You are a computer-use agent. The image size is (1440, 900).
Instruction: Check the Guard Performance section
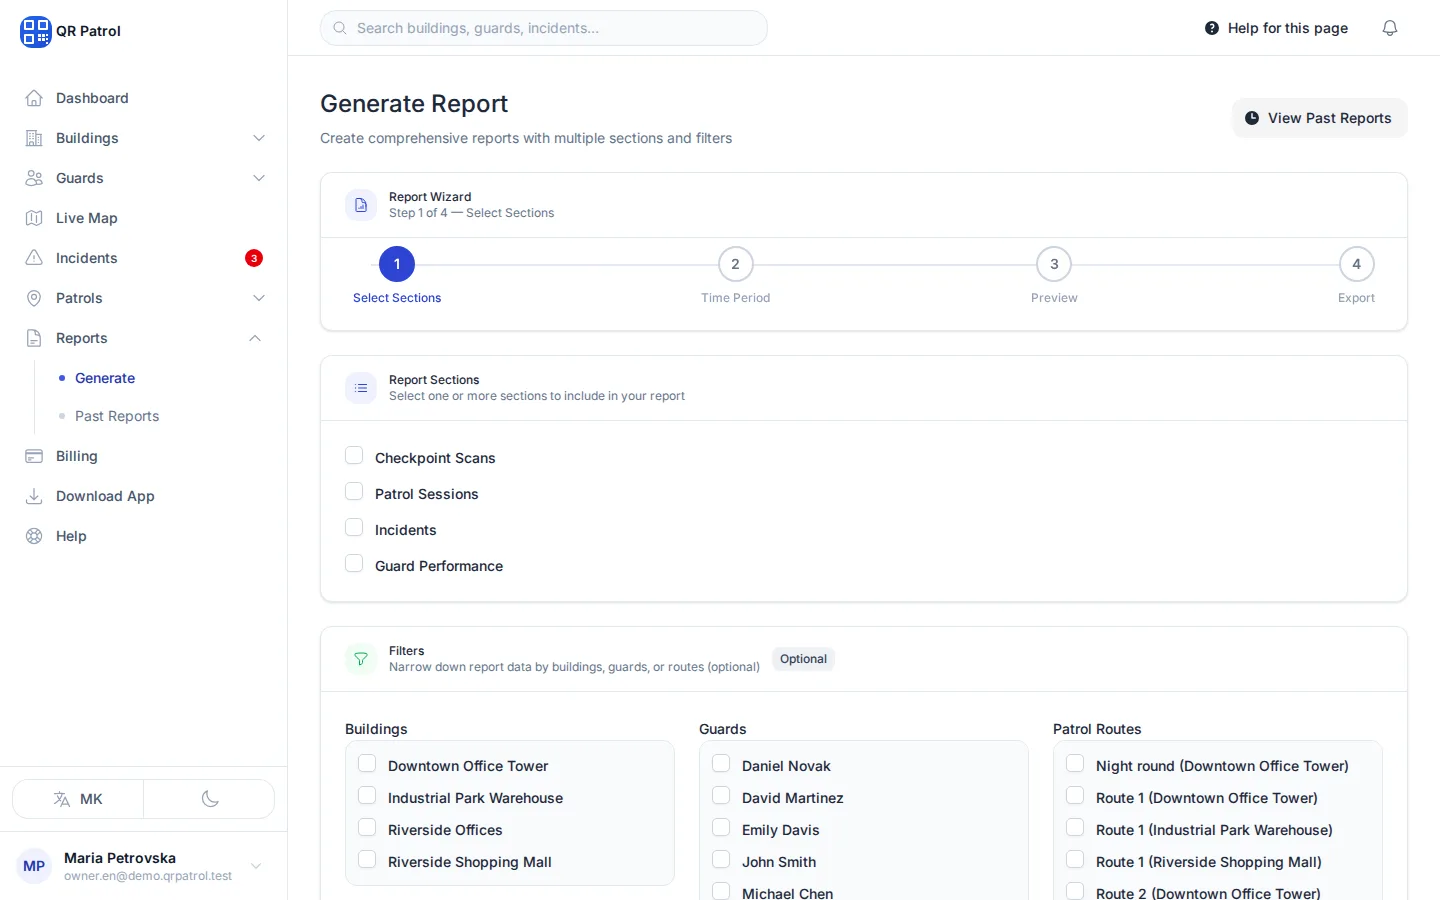[x=354, y=564]
